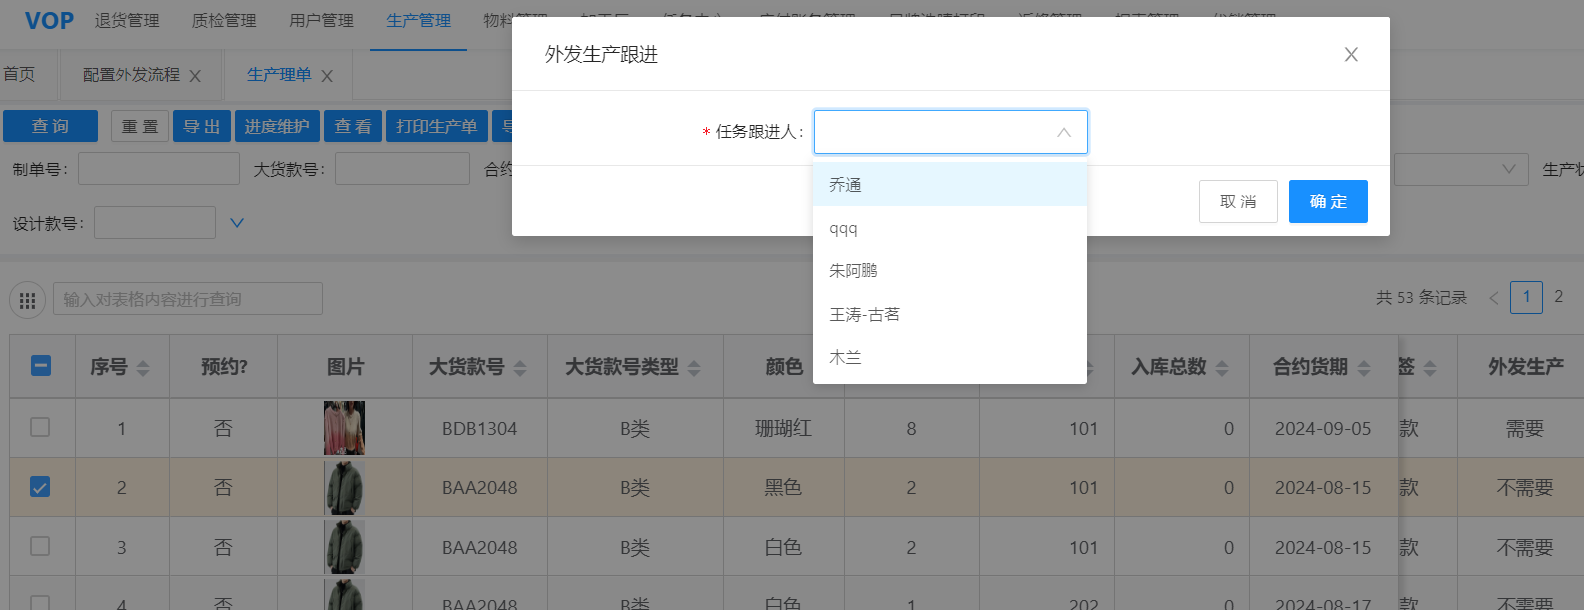Click the 确定 button
Image resolution: width=1584 pixels, height=610 pixels.
(x=1327, y=202)
